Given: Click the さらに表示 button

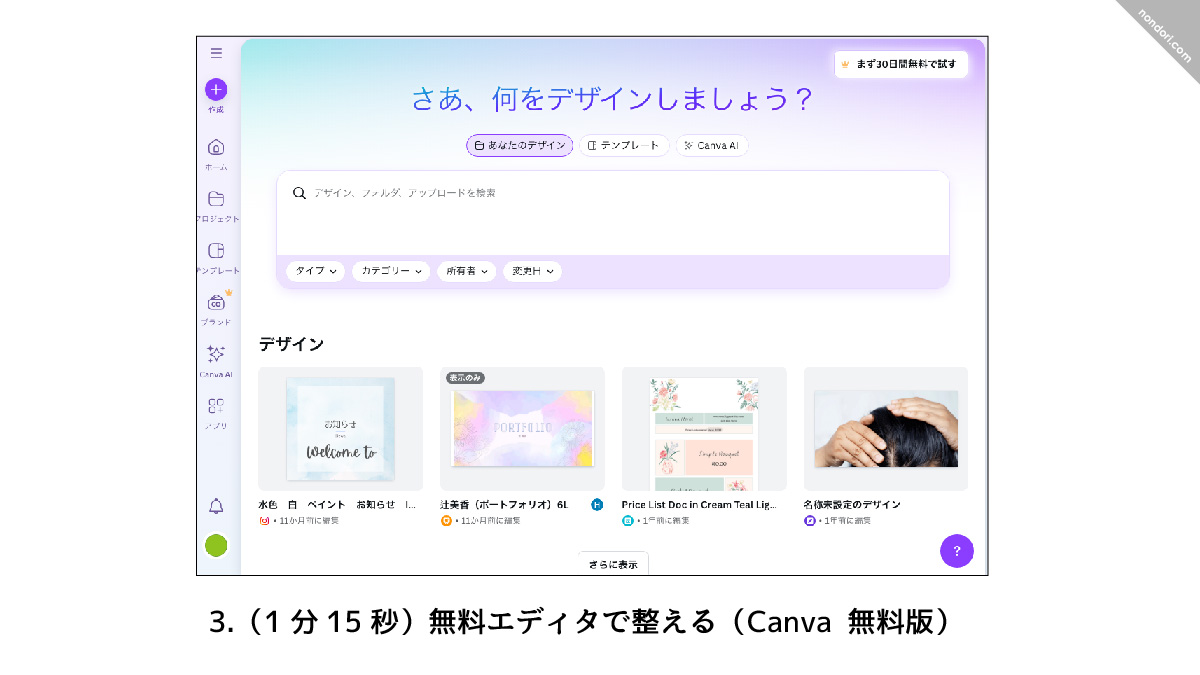Looking at the screenshot, I should (x=613, y=564).
